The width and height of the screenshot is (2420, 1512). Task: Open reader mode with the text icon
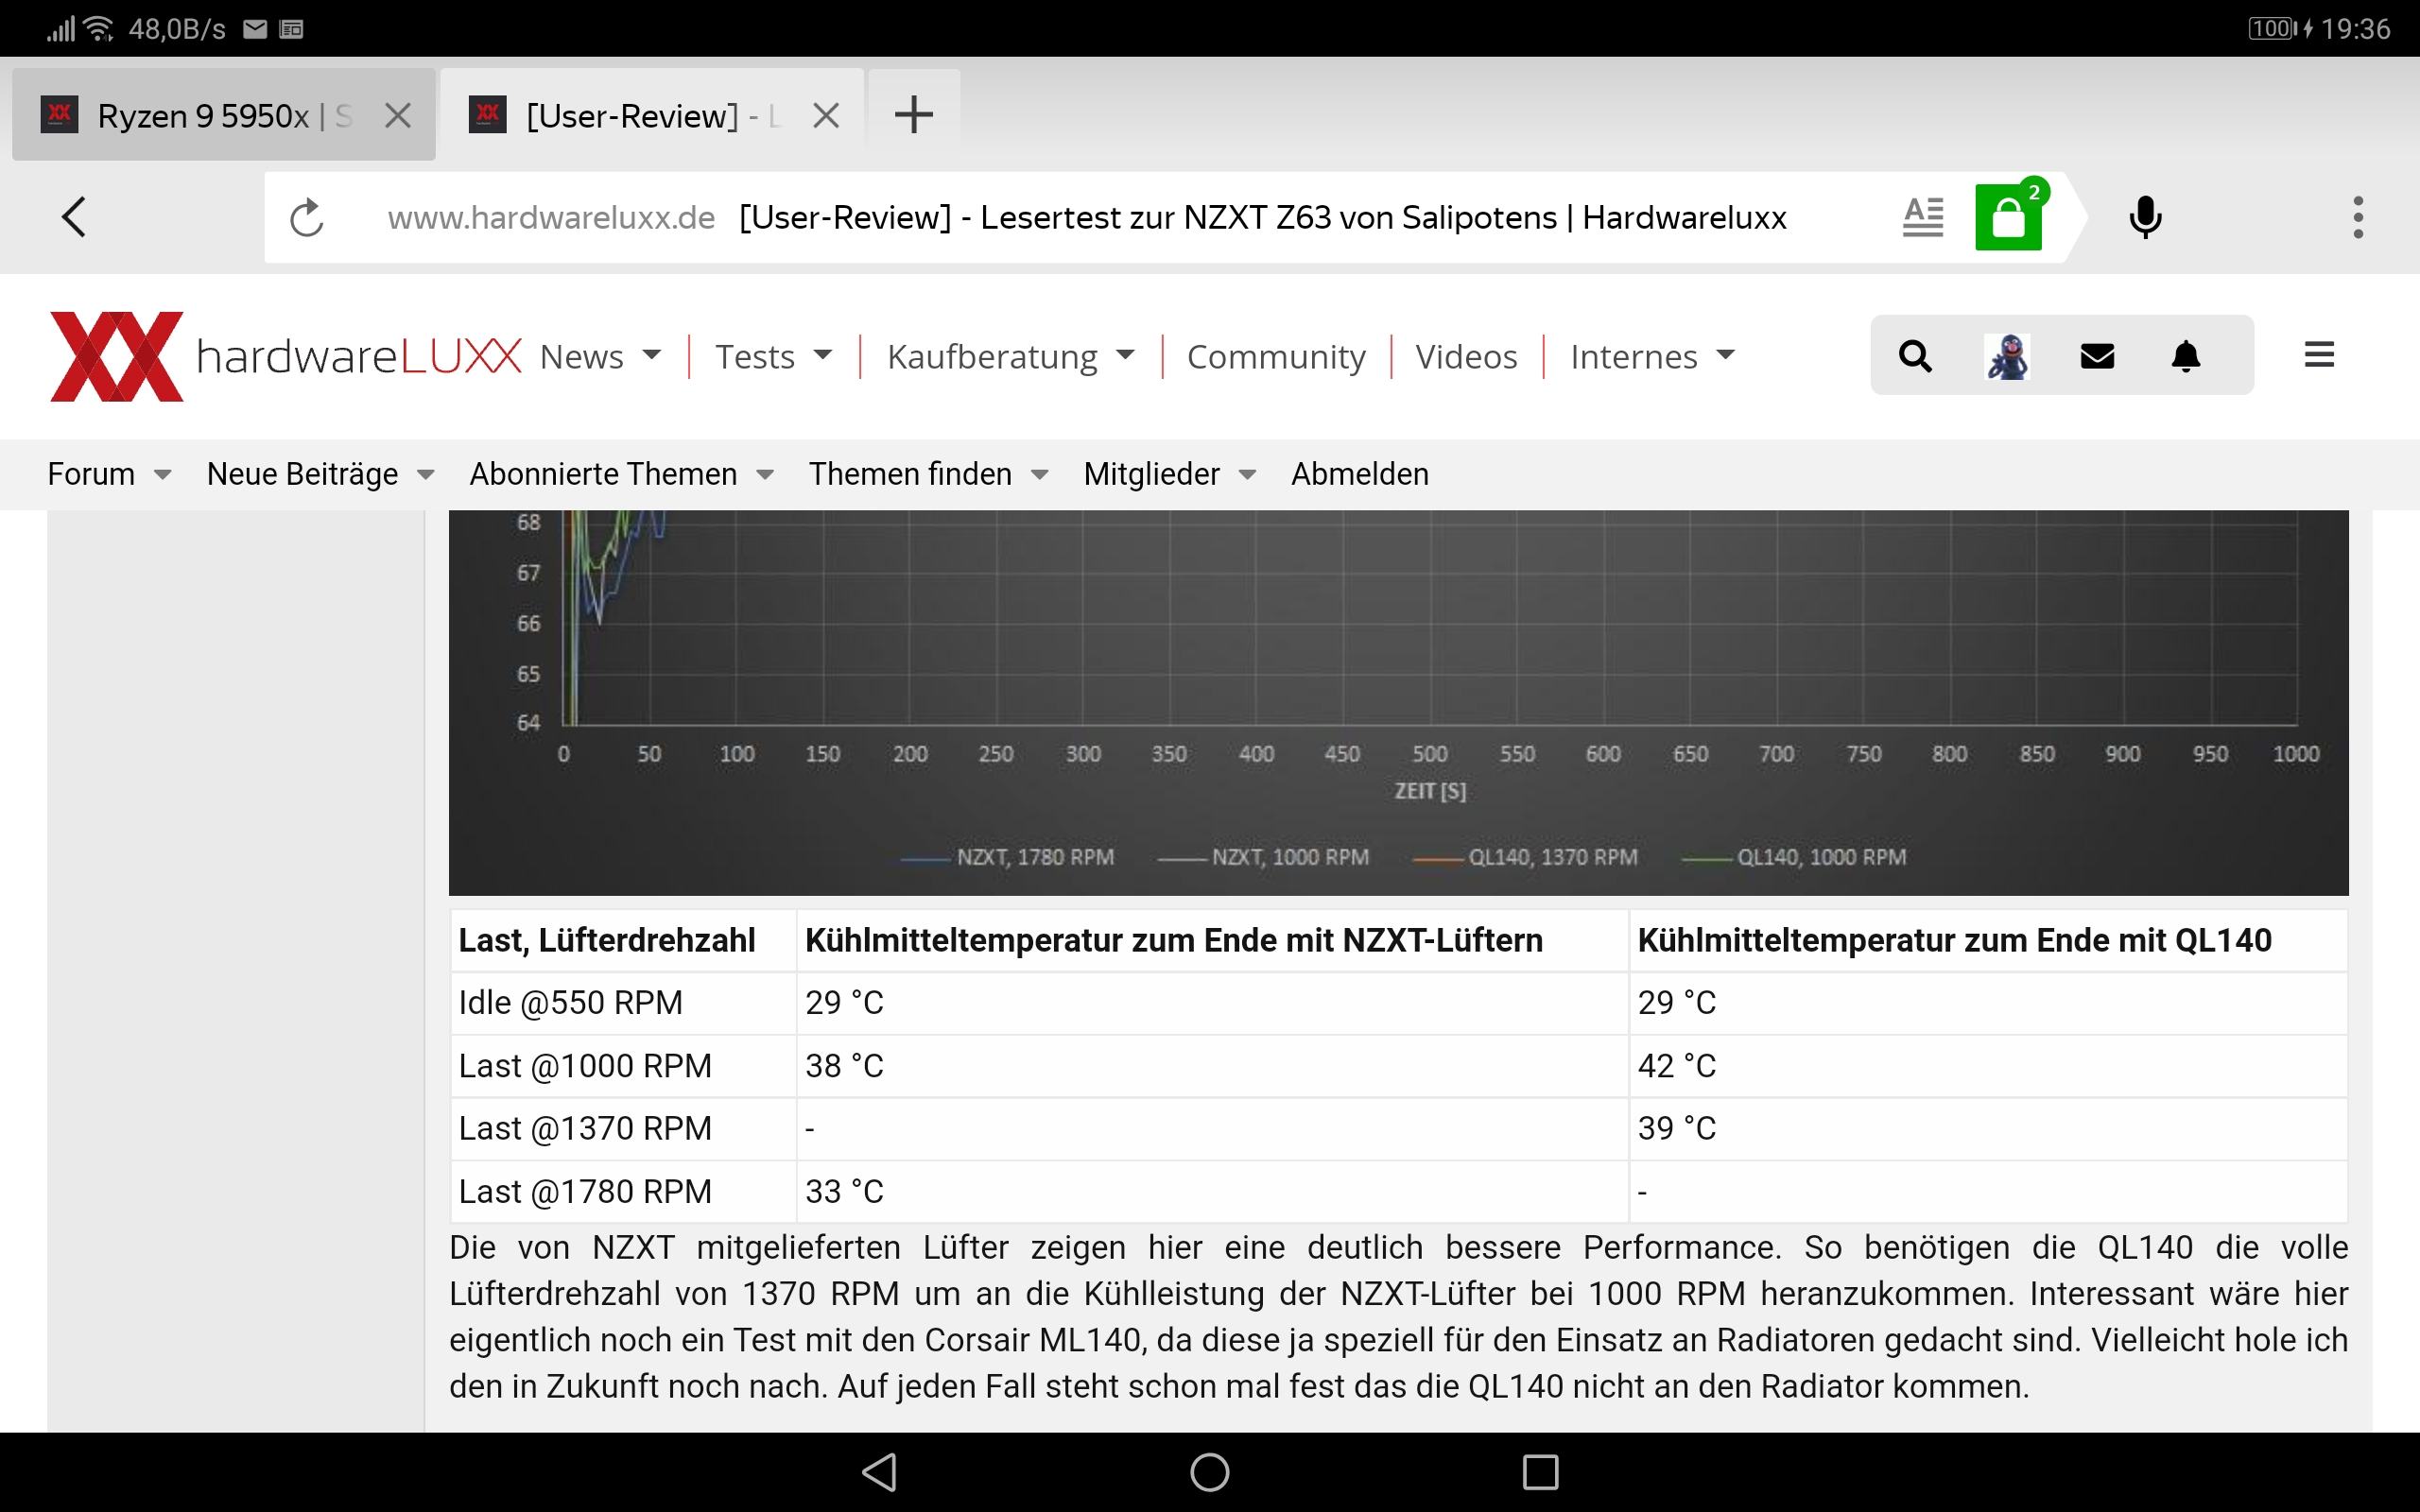tap(1922, 217)
